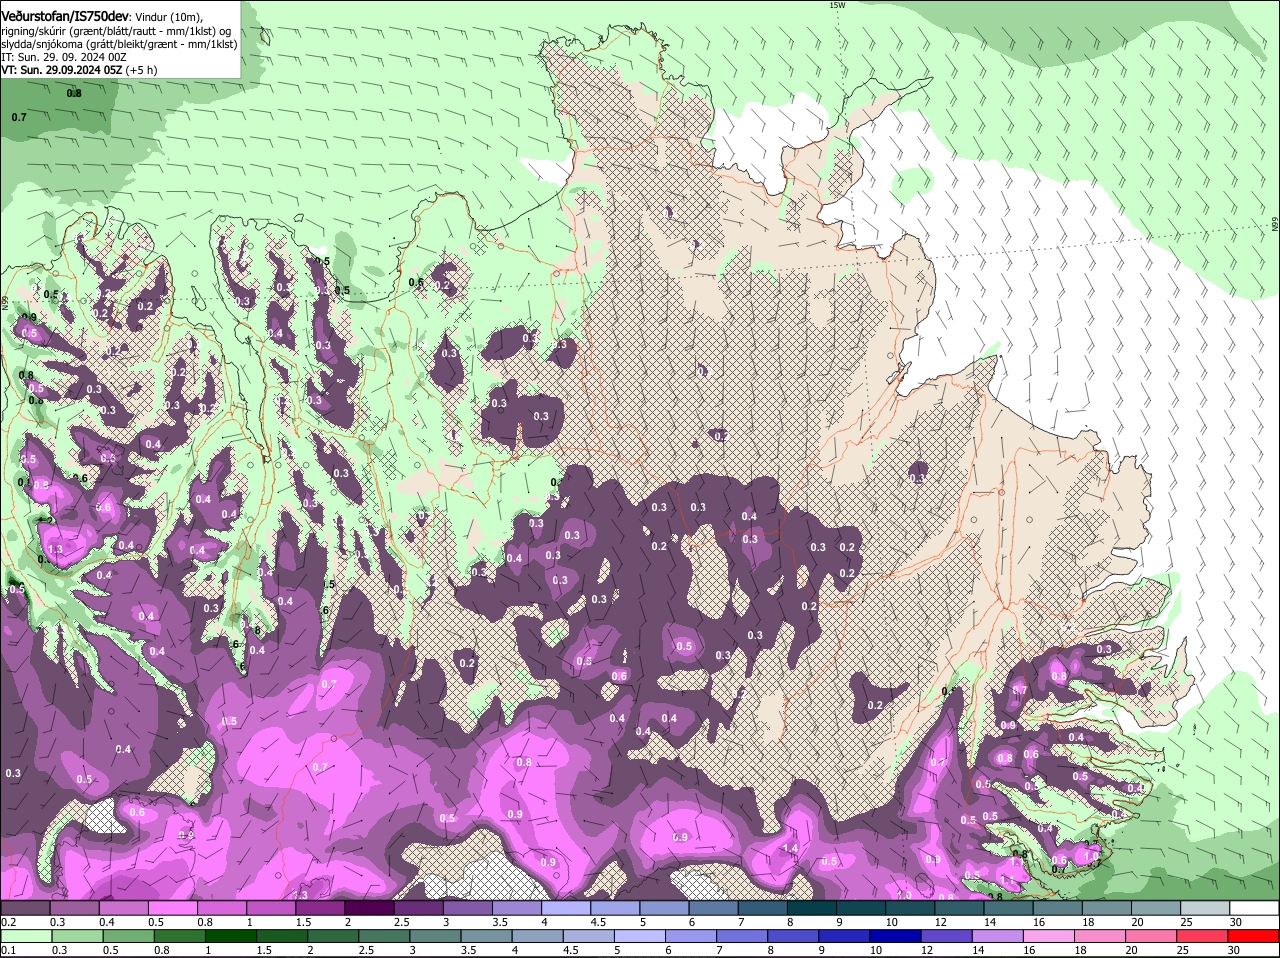Select the rain-scale swatch between 5 and 6
This screenshot has height=958, width=1280.
click(x=639, y=936)
